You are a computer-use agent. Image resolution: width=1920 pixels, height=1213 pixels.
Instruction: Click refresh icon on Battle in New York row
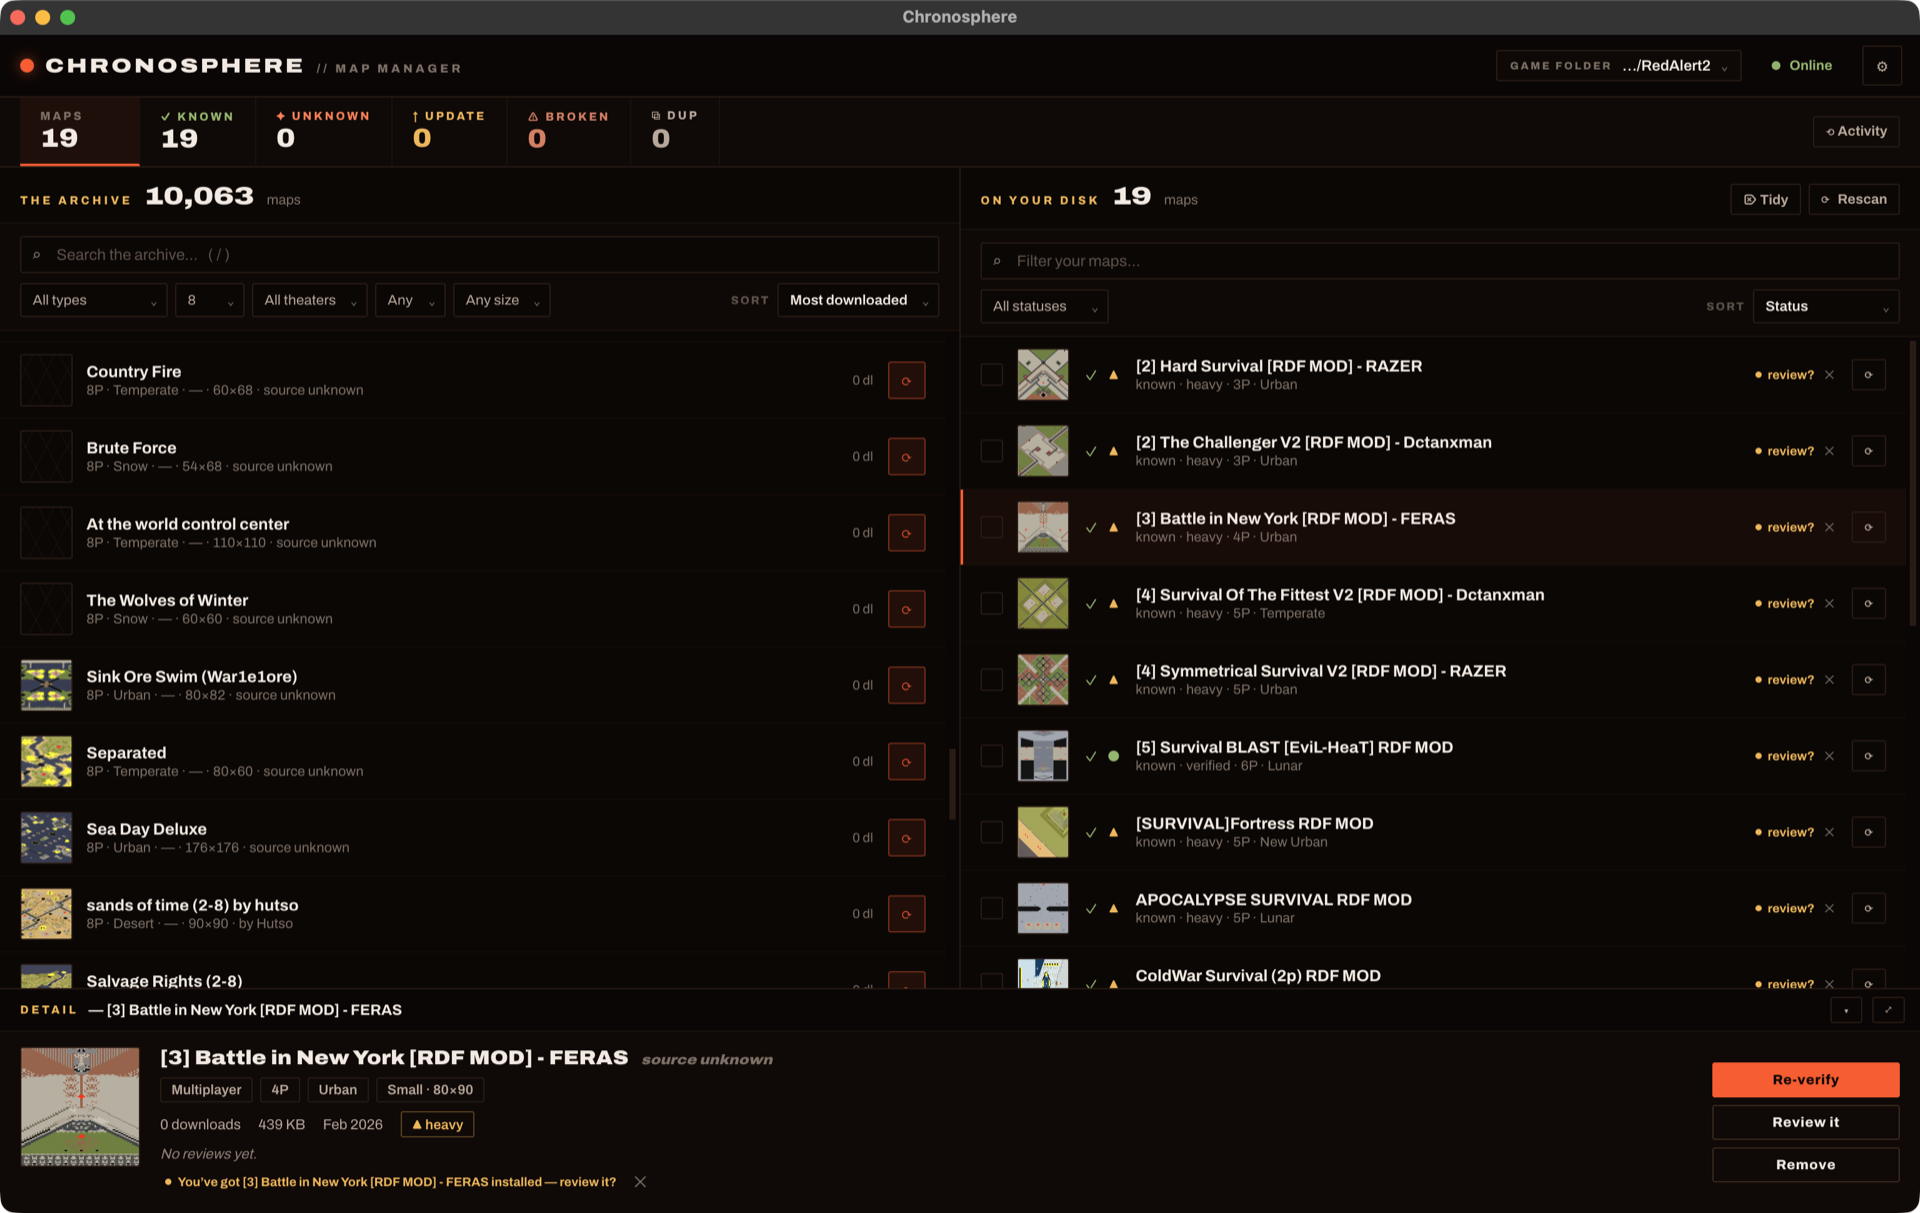point(1868,527)
